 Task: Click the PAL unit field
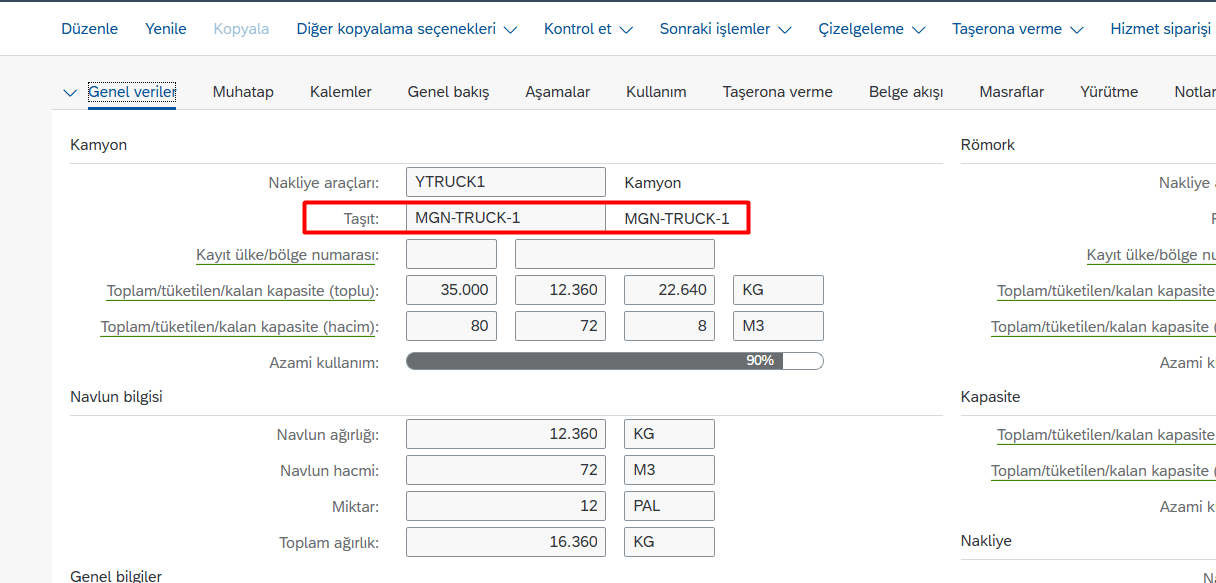[x=669, y=506]
